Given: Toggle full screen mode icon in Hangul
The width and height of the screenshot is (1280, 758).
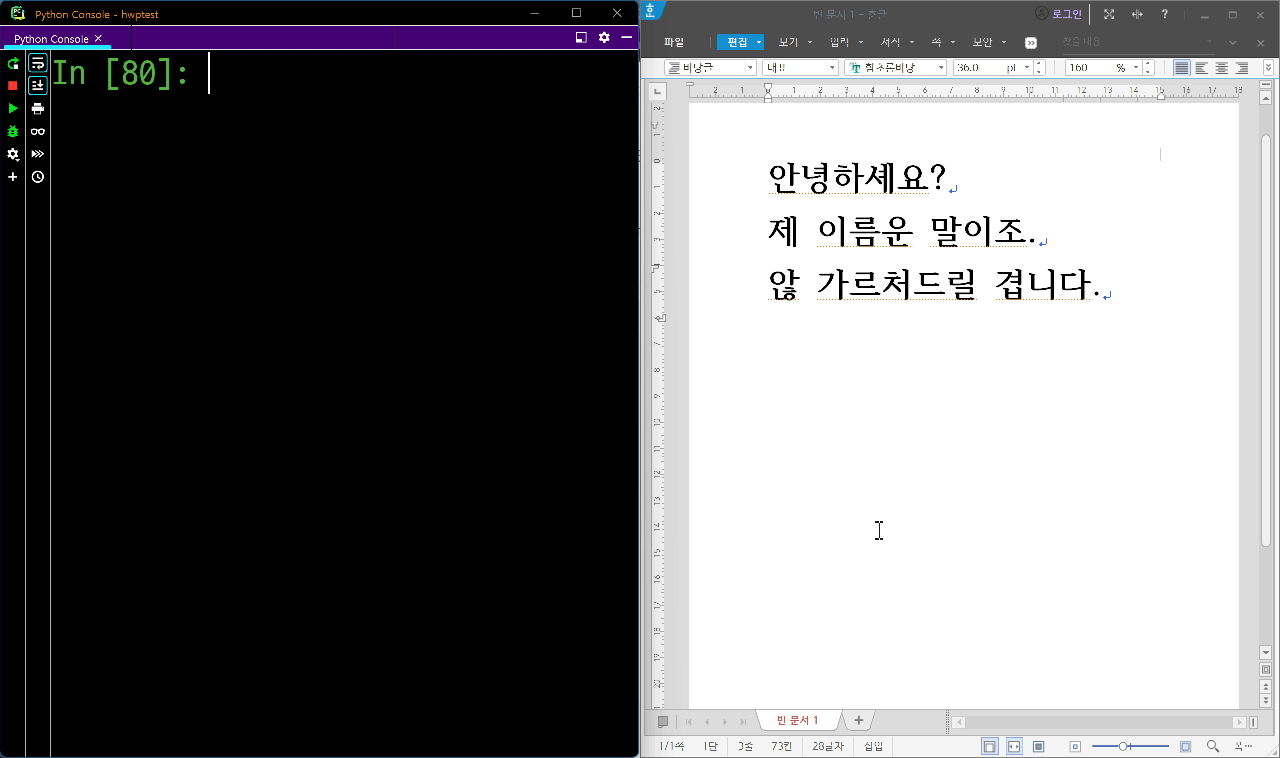Looking at the screenshot, I should [1109, 14].
